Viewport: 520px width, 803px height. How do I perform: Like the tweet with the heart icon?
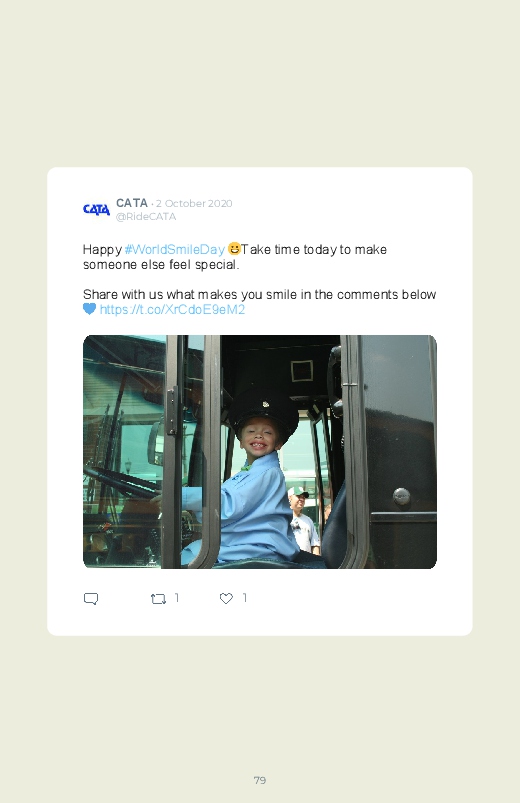click(226, 598)
